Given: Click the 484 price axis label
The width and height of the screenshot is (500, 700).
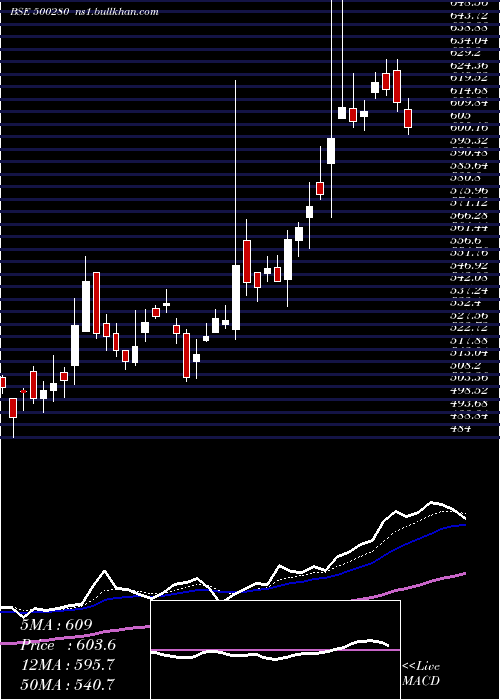Looking at the screenshot, I should click(x=460, y=429).
